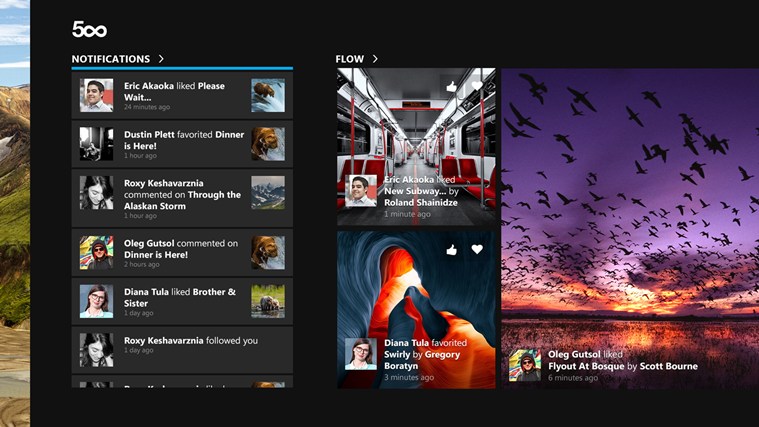
Task: Open the NOTIFICATIONS section header
Action: (x=110, y=59)
